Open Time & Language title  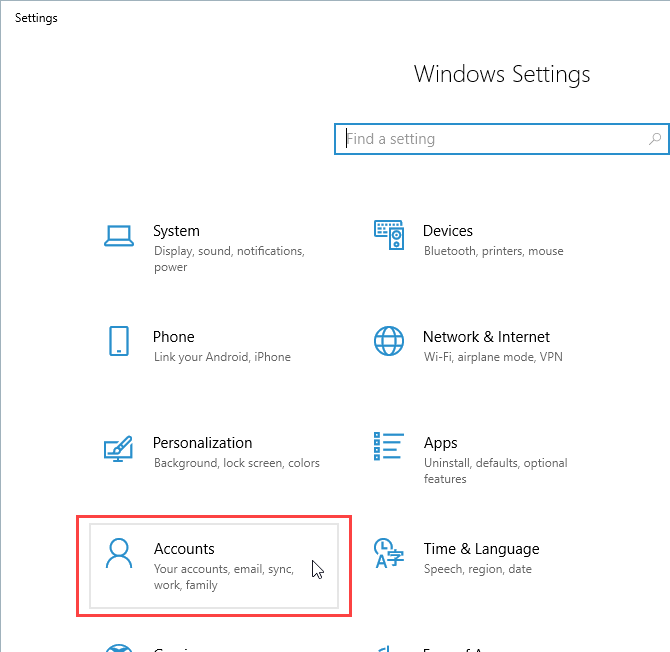(x=482, y=549)
